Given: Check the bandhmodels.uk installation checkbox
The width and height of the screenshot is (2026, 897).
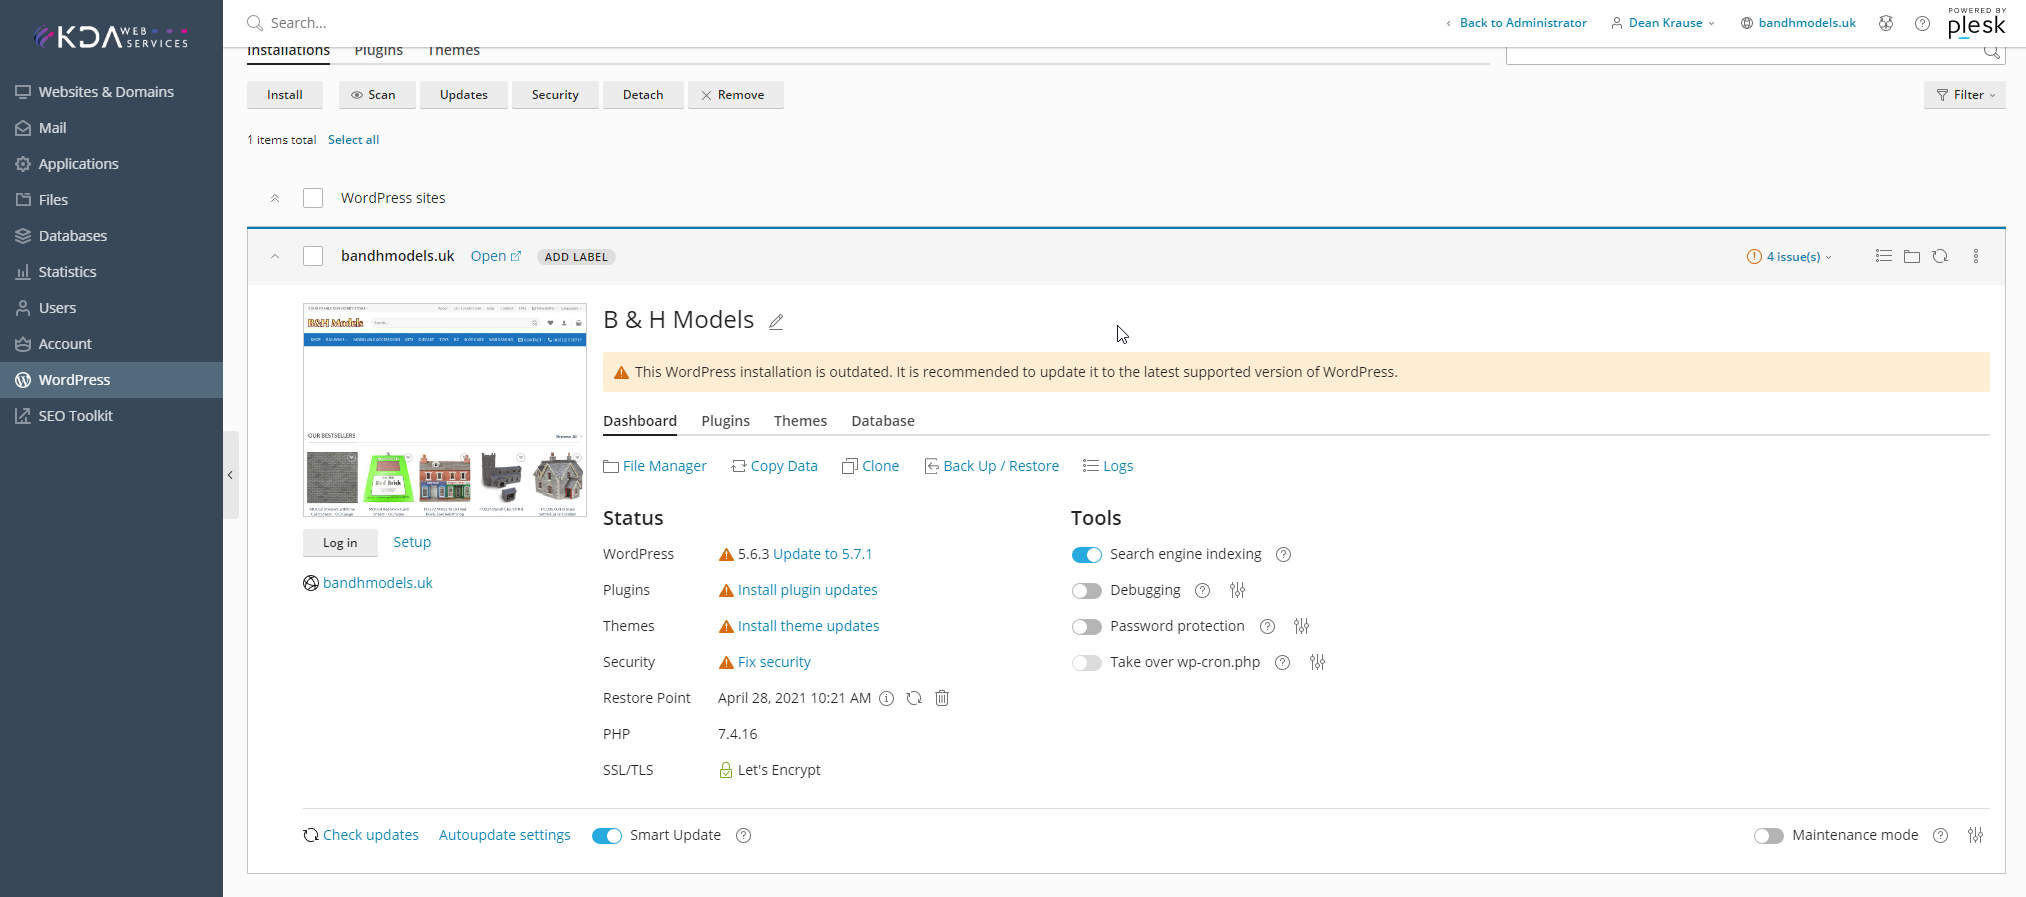Looking at the screenshot, I should (313, 256).
